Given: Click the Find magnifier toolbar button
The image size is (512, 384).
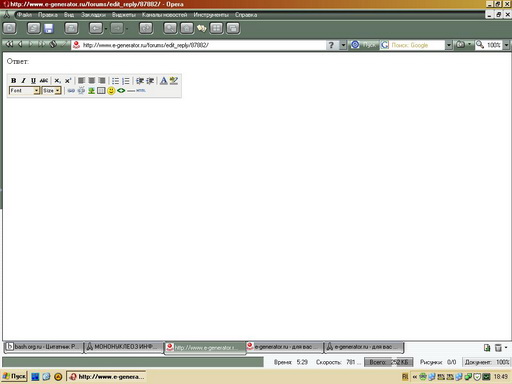Looking at the screenshot, I should (x=170, y=28).
